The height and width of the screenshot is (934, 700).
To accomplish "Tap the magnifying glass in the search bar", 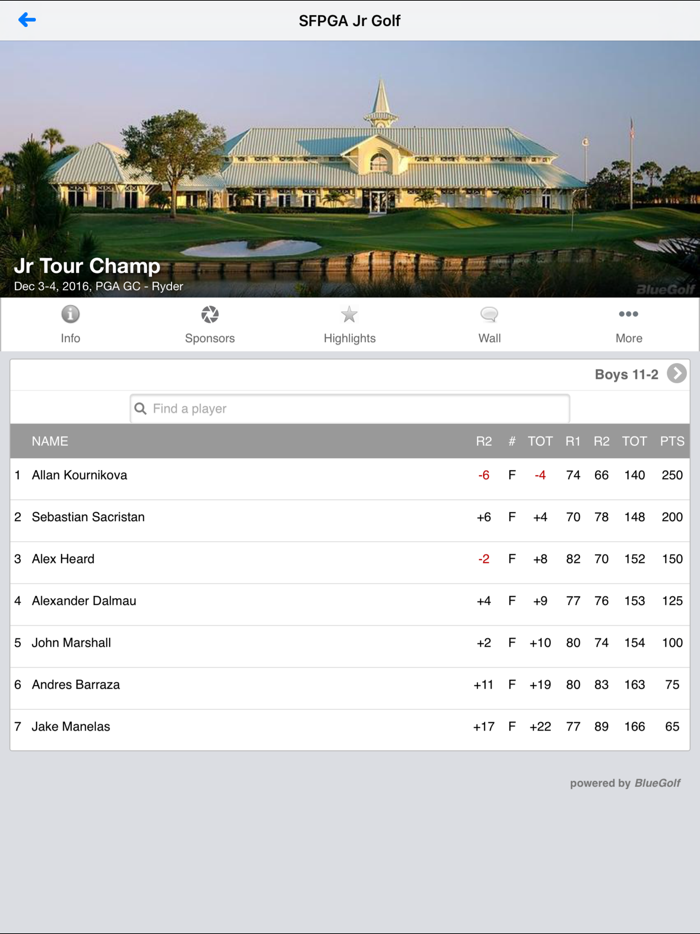I will 143,408.
